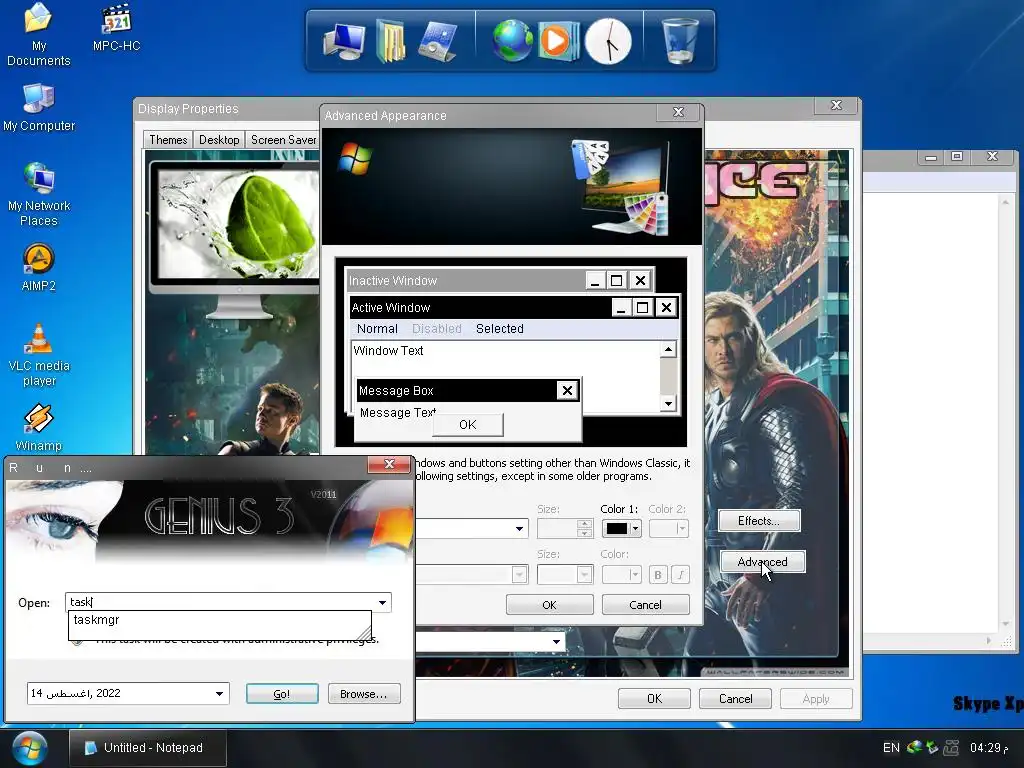
Task: Open the recycle bin icon in the dock
Action: pyautogui.click(x=679, y=40)
